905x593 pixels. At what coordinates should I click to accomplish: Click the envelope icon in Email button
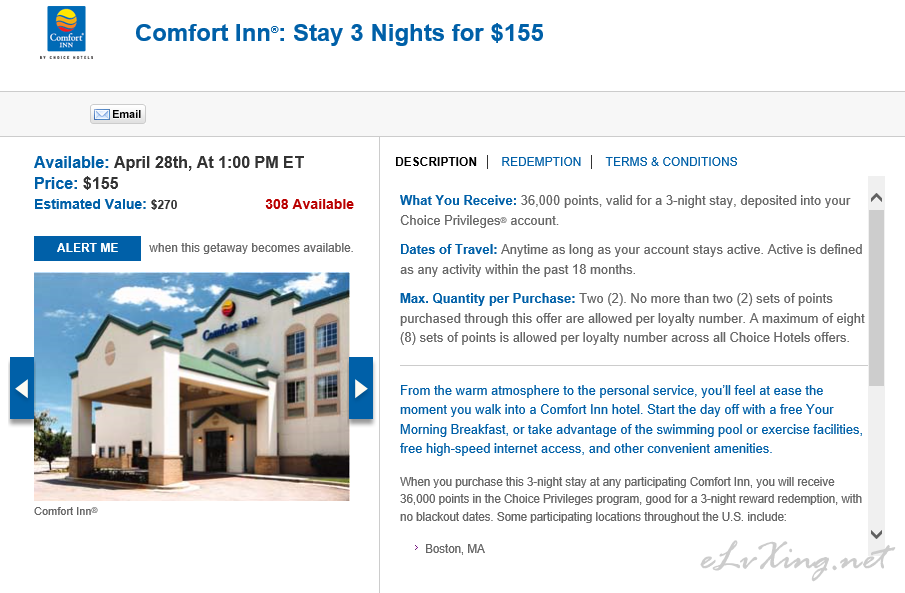[102, 114]
